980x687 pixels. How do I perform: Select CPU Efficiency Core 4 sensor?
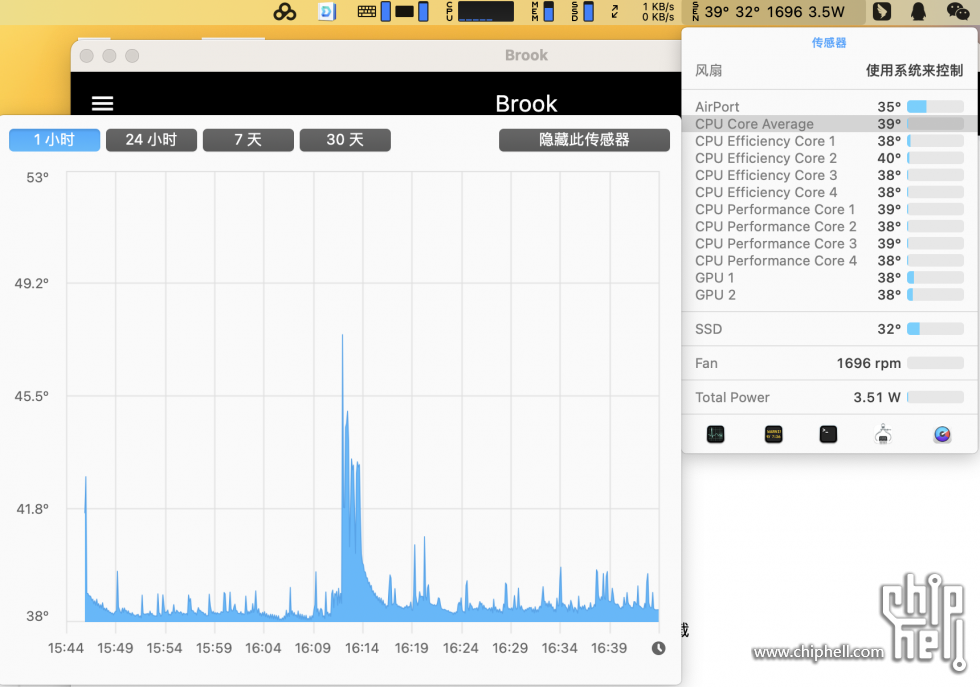point(829,192)
